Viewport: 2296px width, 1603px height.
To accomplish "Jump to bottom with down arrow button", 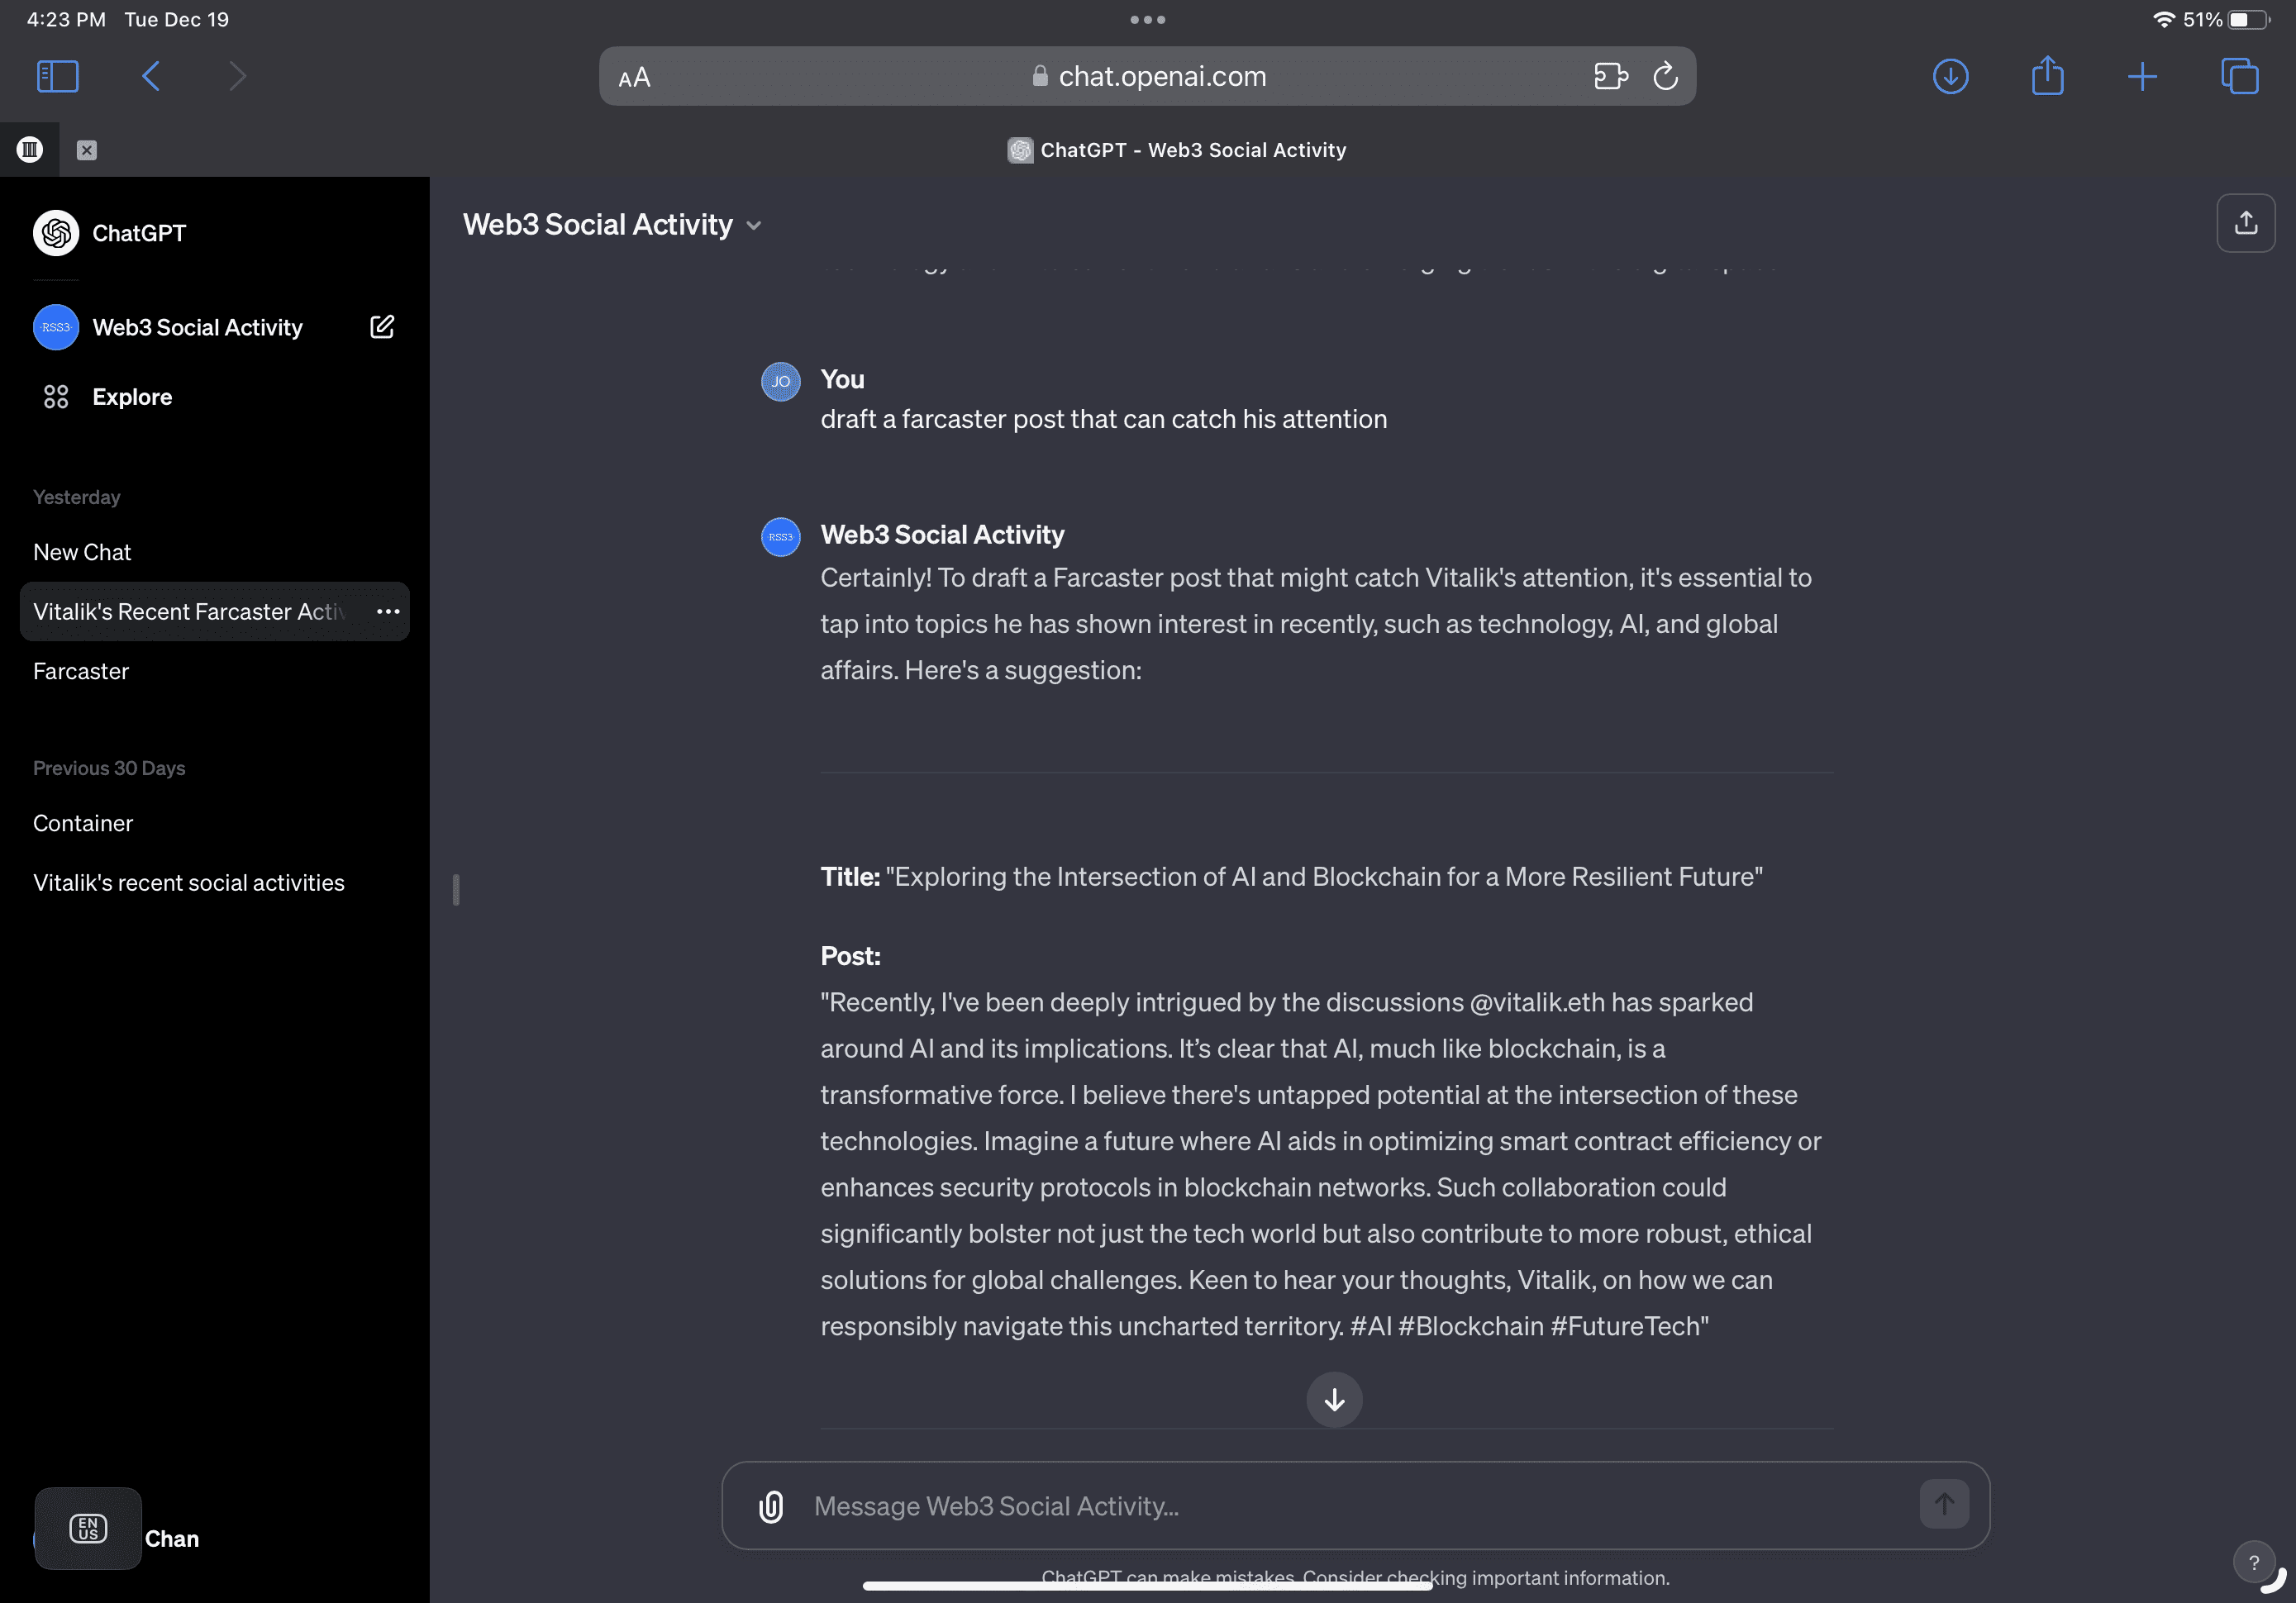I will tap(1334, 1398).
